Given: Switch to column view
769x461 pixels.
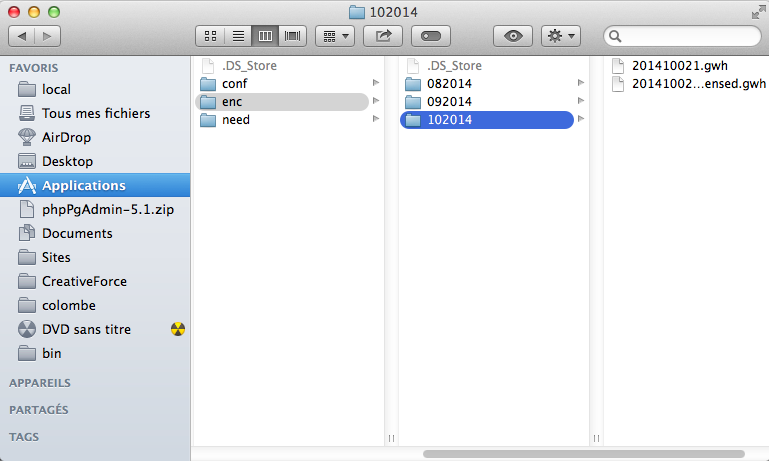Looking at the screenshot, I should 265,36.
